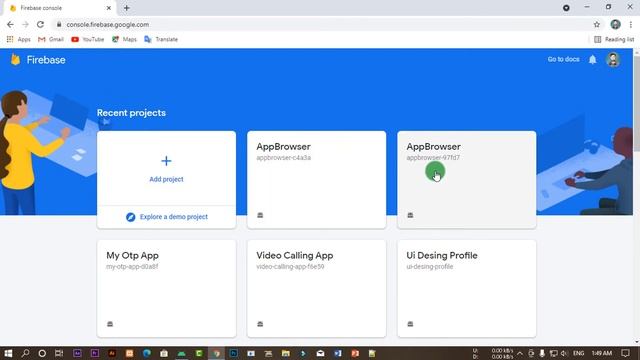Click the Chrome media control circle icon
The width and height of the screenshot is (640, 360).
(566, 8)
